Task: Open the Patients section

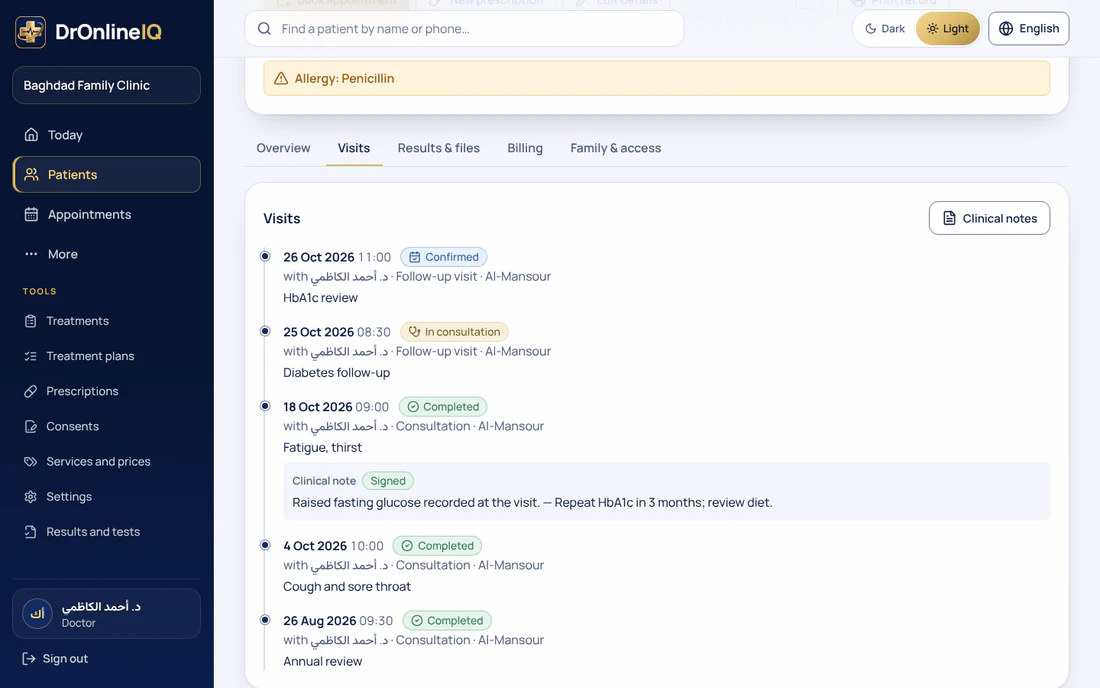Action: (107, 175)
